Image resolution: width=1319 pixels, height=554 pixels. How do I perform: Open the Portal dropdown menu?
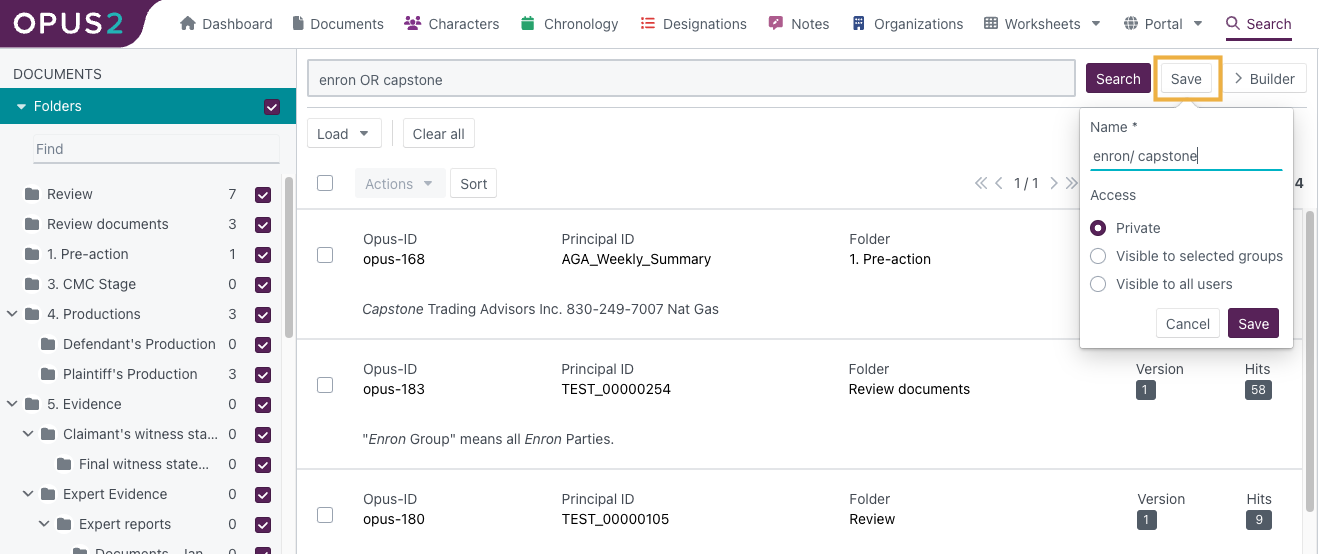tap(1163, 23)
